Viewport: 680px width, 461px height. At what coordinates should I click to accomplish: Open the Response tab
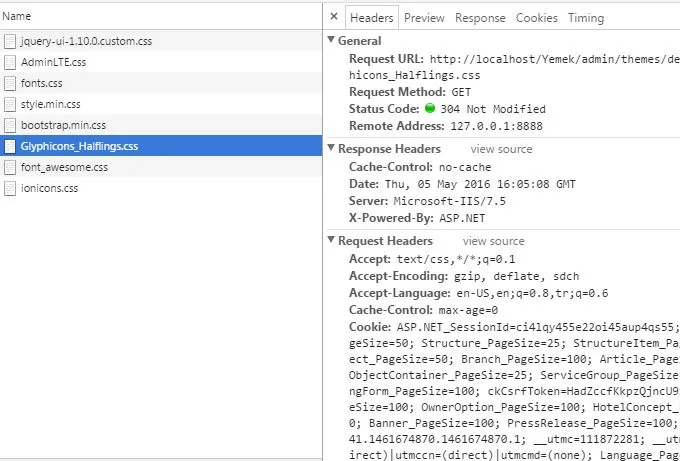(x=480, y=18)
